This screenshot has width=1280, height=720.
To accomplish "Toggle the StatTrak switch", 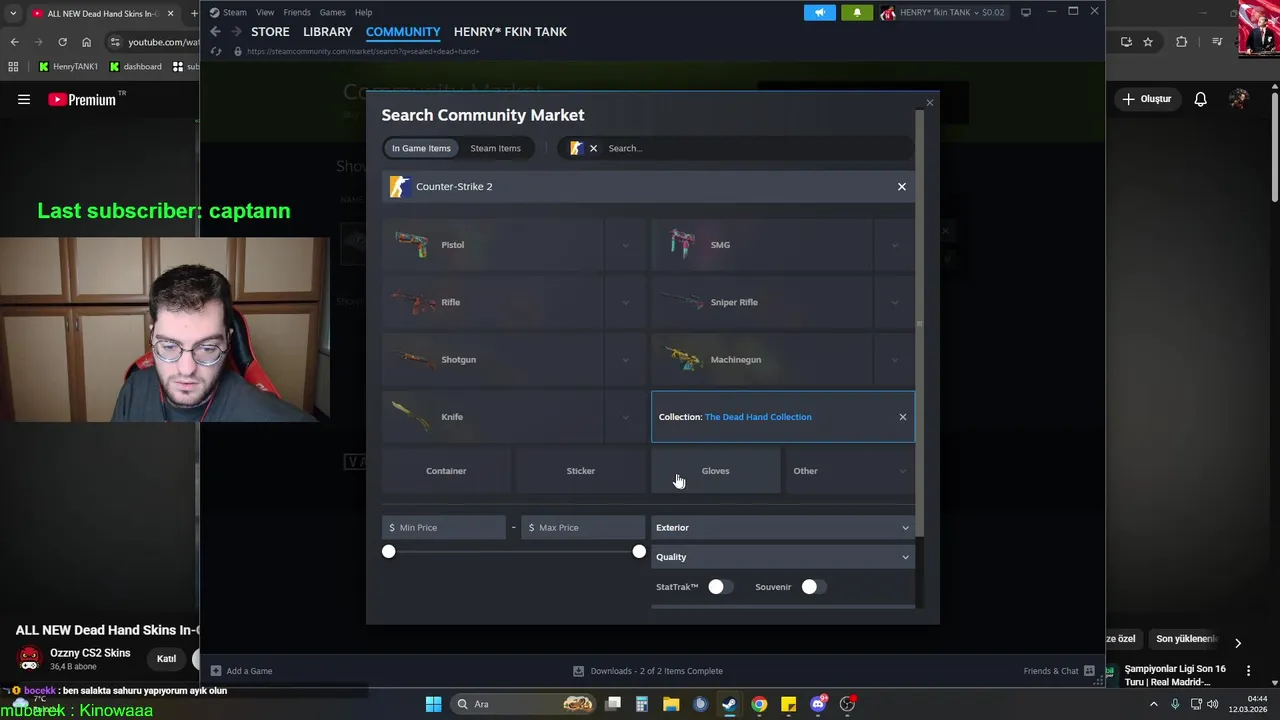I will [720, 587].
